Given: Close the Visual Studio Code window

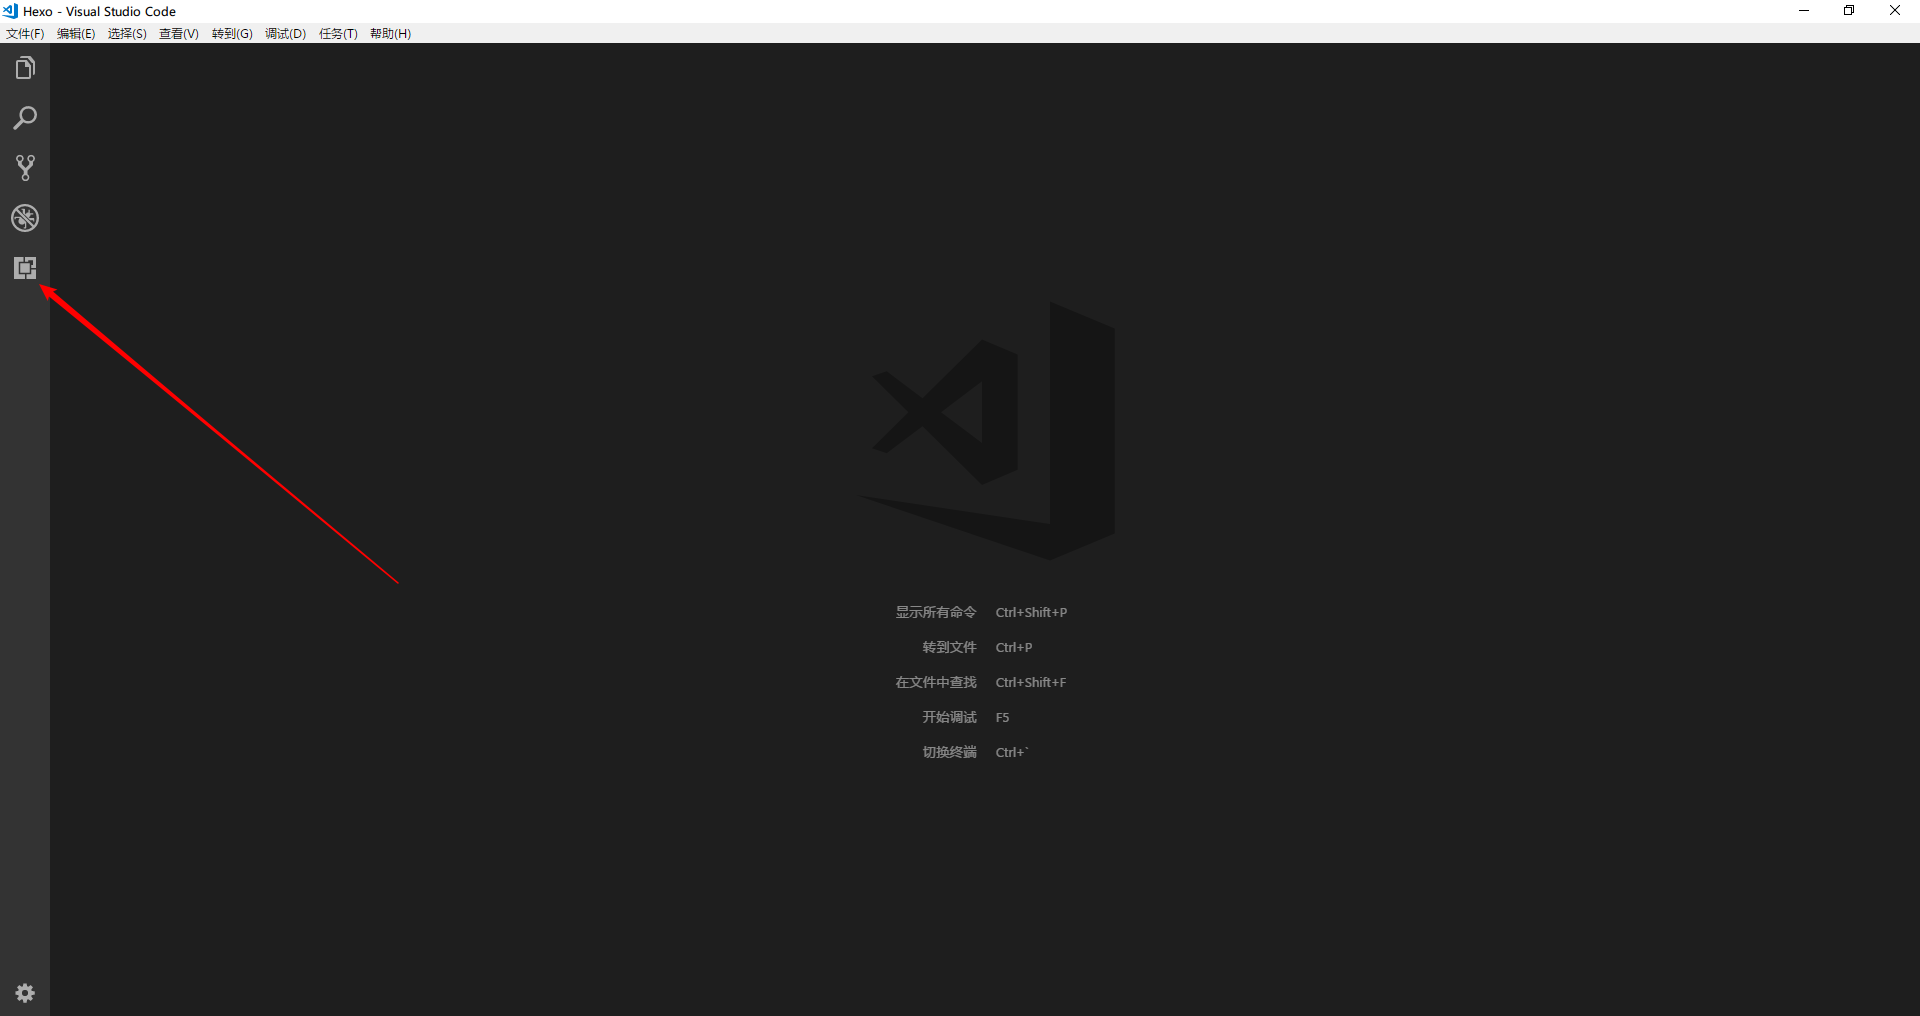Looking at the screenshot, I should (x=1895, y=11).
